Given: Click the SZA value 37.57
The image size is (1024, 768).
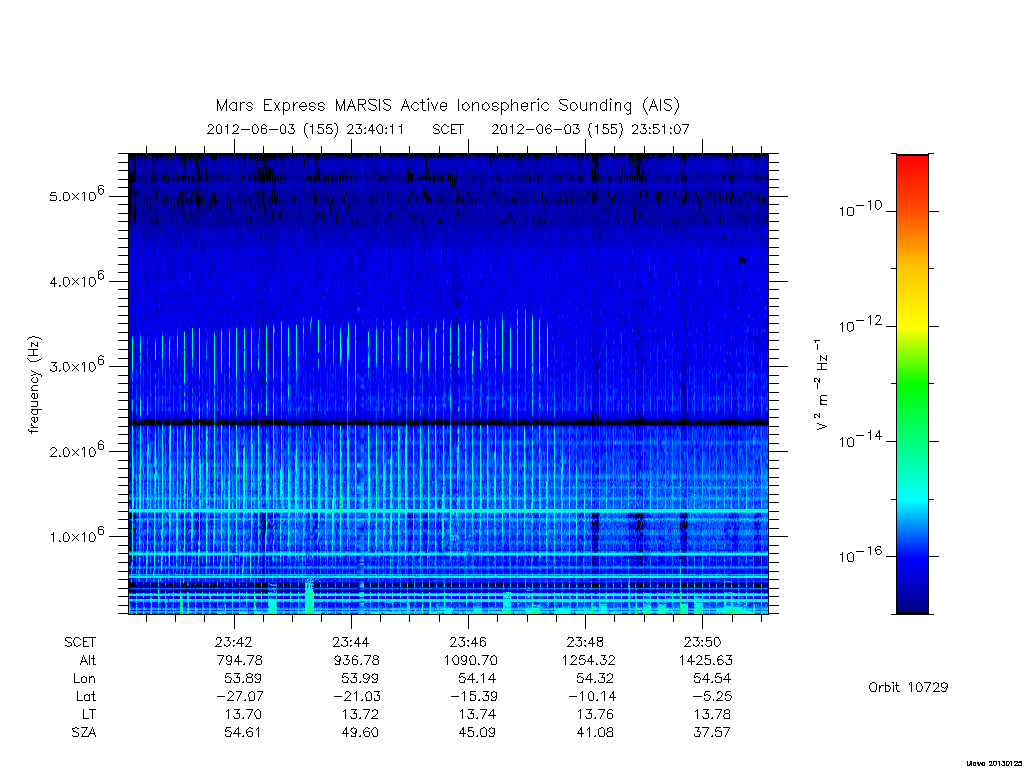Looking at the screenshot, I should pos(712,732).
